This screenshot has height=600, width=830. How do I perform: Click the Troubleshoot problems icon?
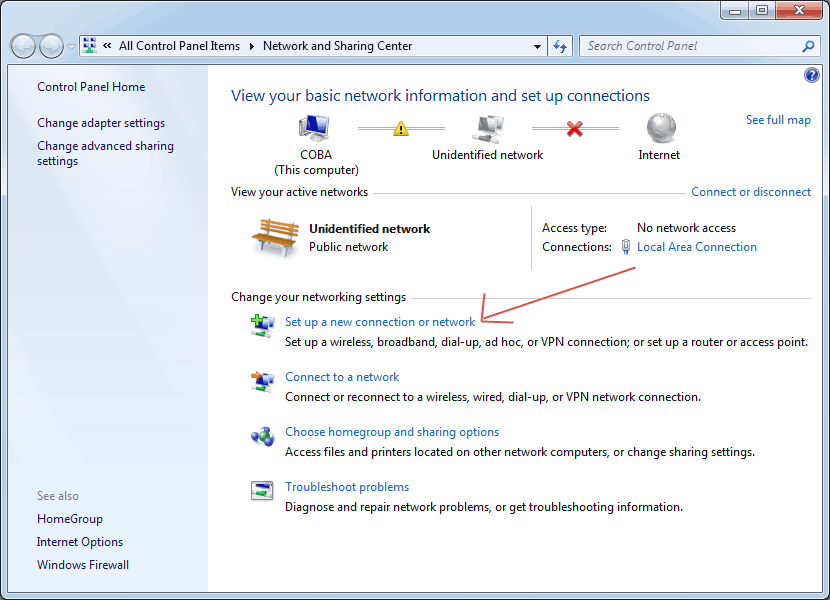pyautogui.click(x=262, y=491)
